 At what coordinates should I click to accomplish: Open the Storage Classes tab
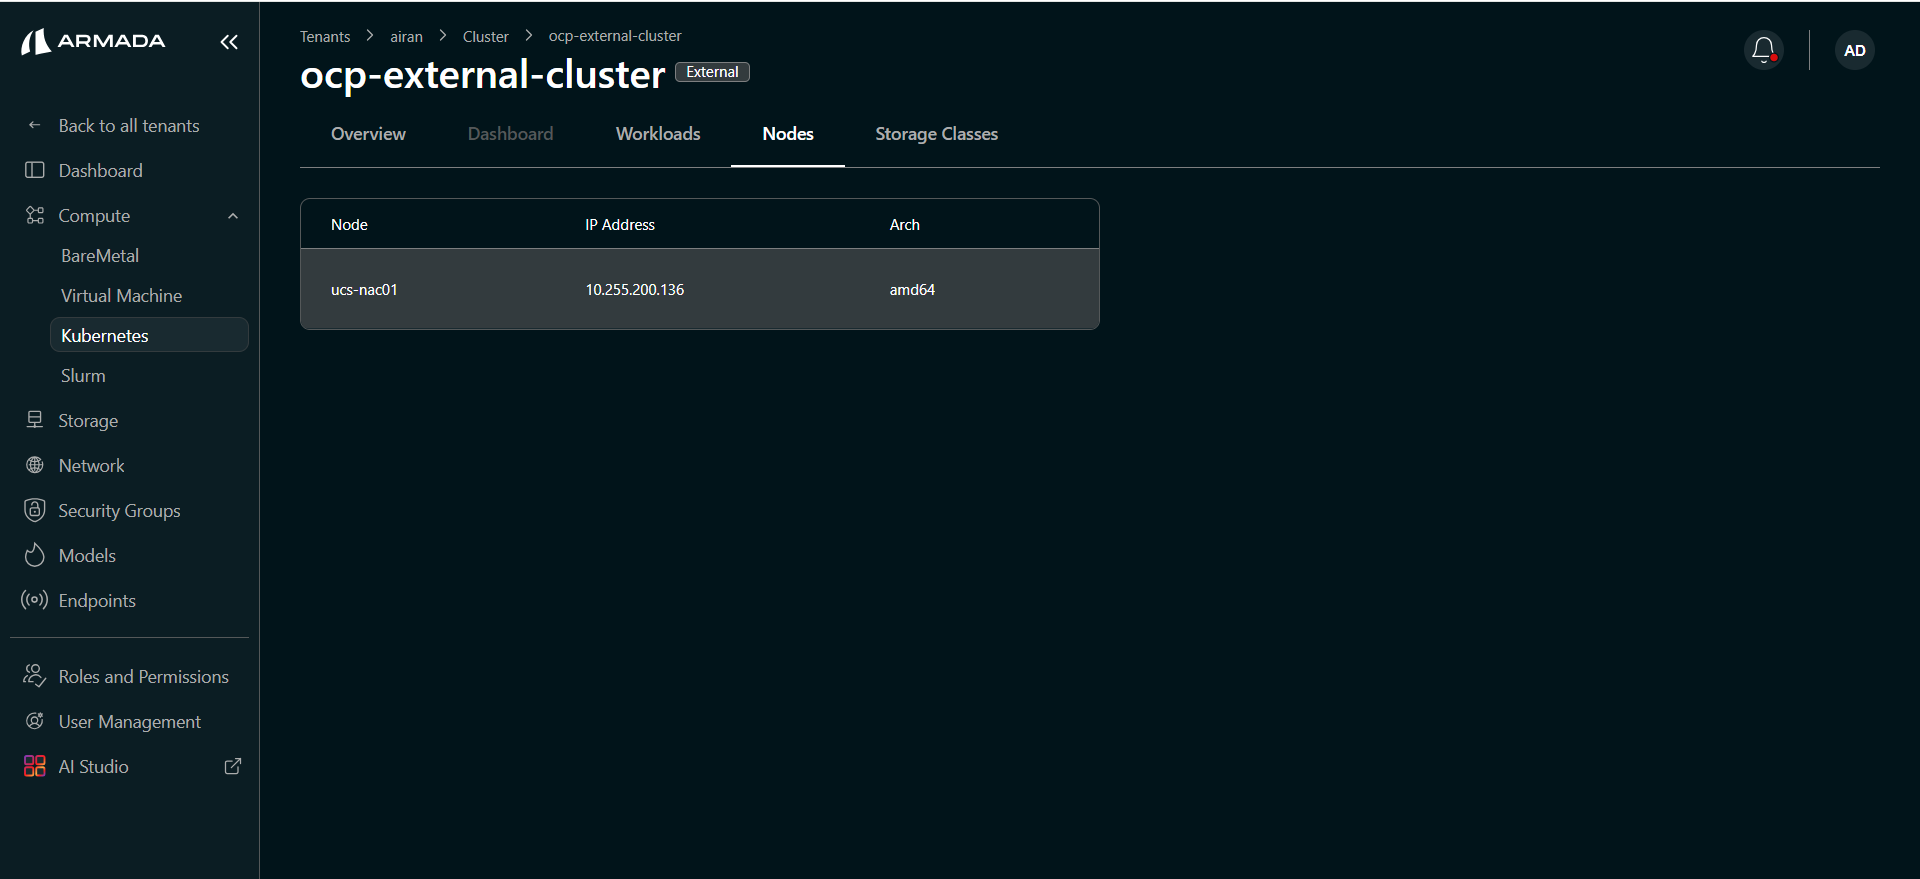click(937, 134)
